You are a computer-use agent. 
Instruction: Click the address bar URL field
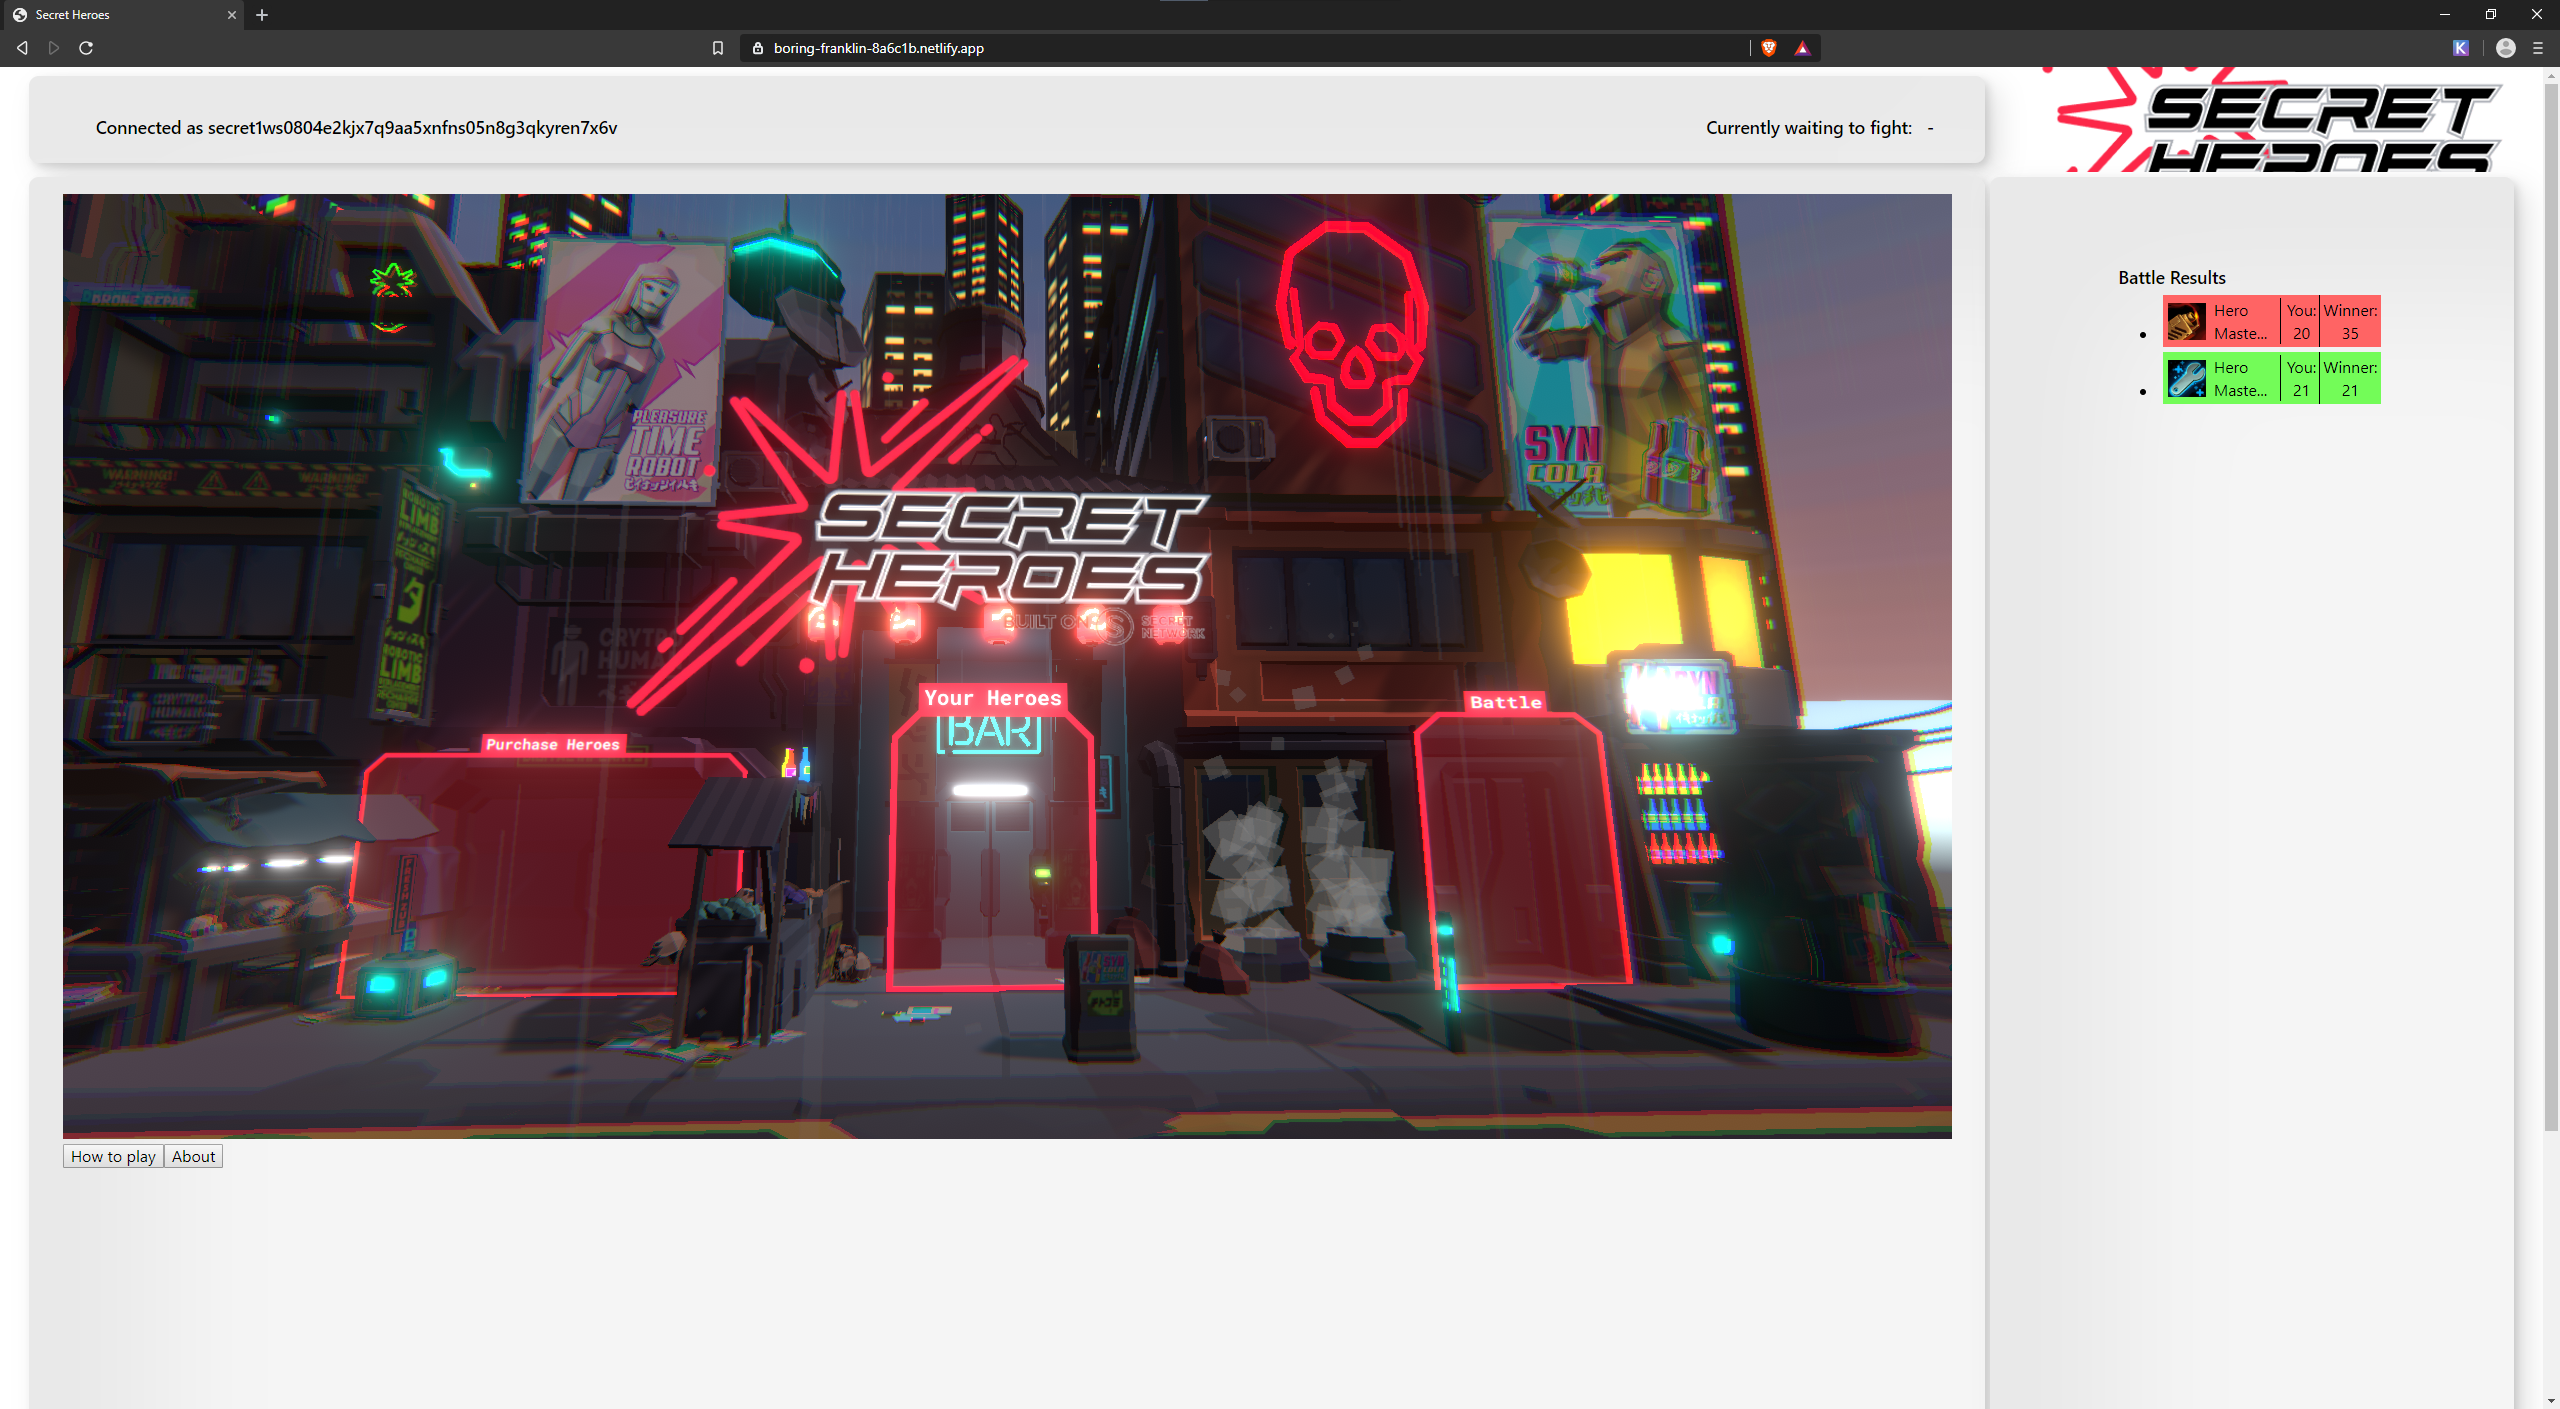tap(1200, 48)
